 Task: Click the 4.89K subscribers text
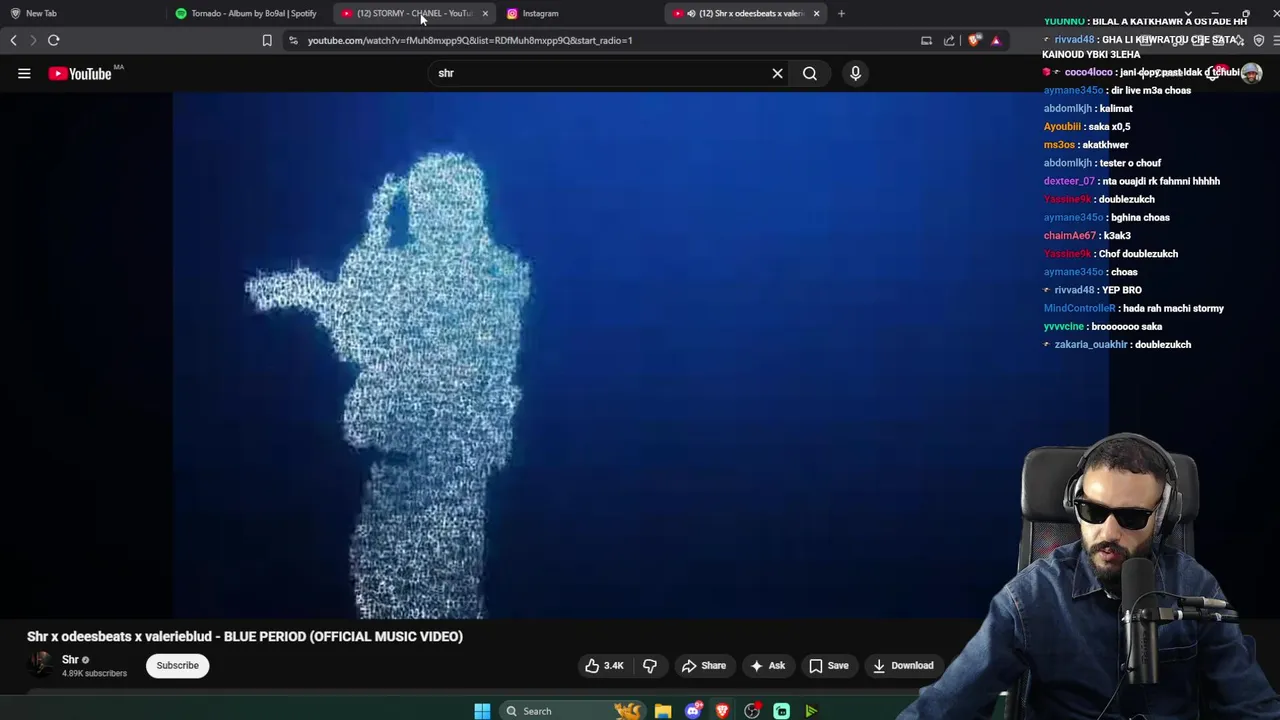point(94,673)
